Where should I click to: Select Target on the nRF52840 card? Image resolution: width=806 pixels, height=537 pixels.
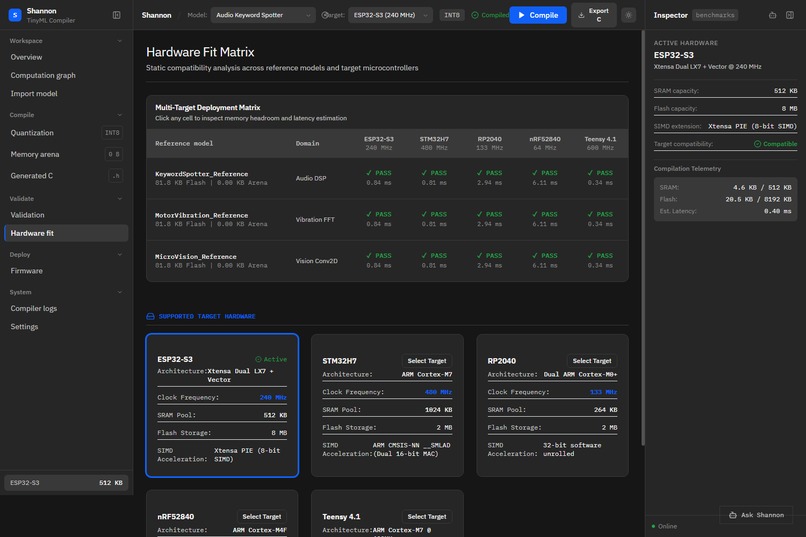point(262,516)
